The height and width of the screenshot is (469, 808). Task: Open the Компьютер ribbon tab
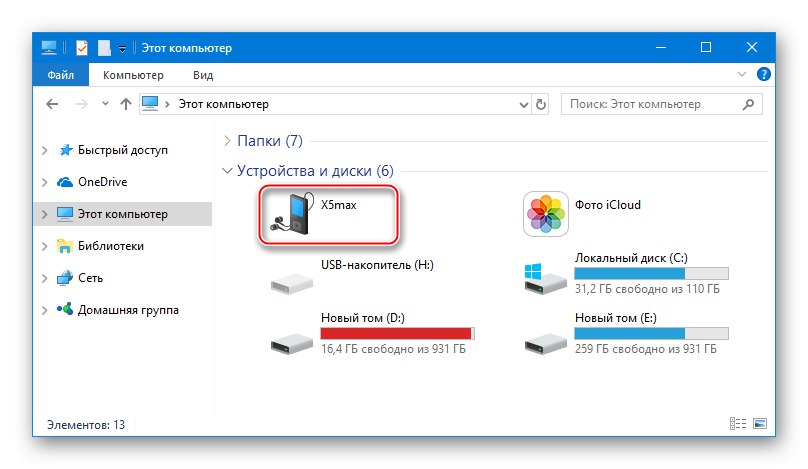click(133, 75)
